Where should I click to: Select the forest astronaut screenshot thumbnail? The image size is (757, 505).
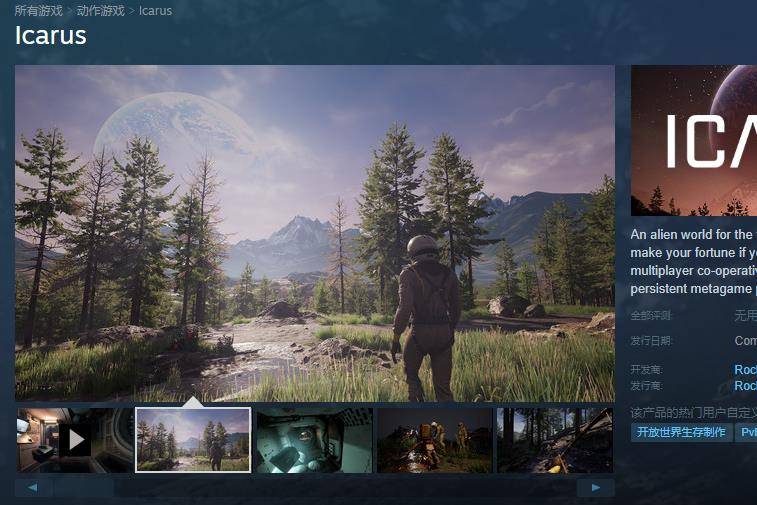pos(193,440)
